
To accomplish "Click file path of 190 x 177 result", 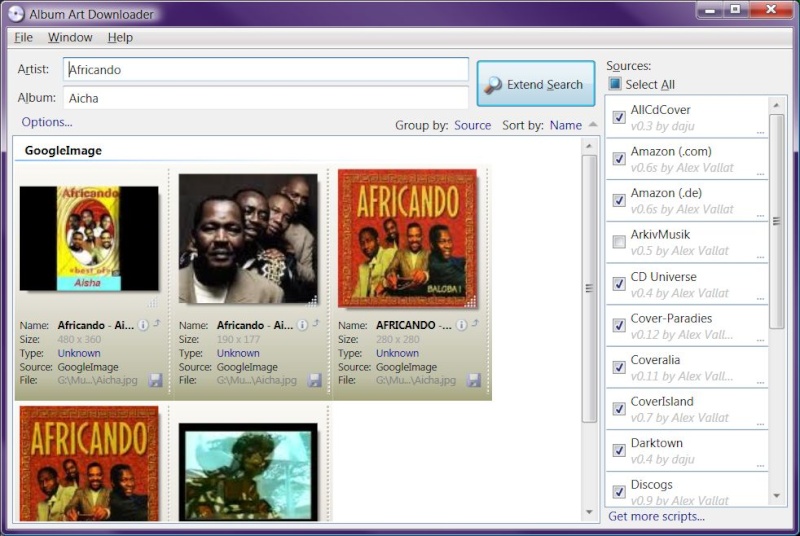I will click(257, 380).
